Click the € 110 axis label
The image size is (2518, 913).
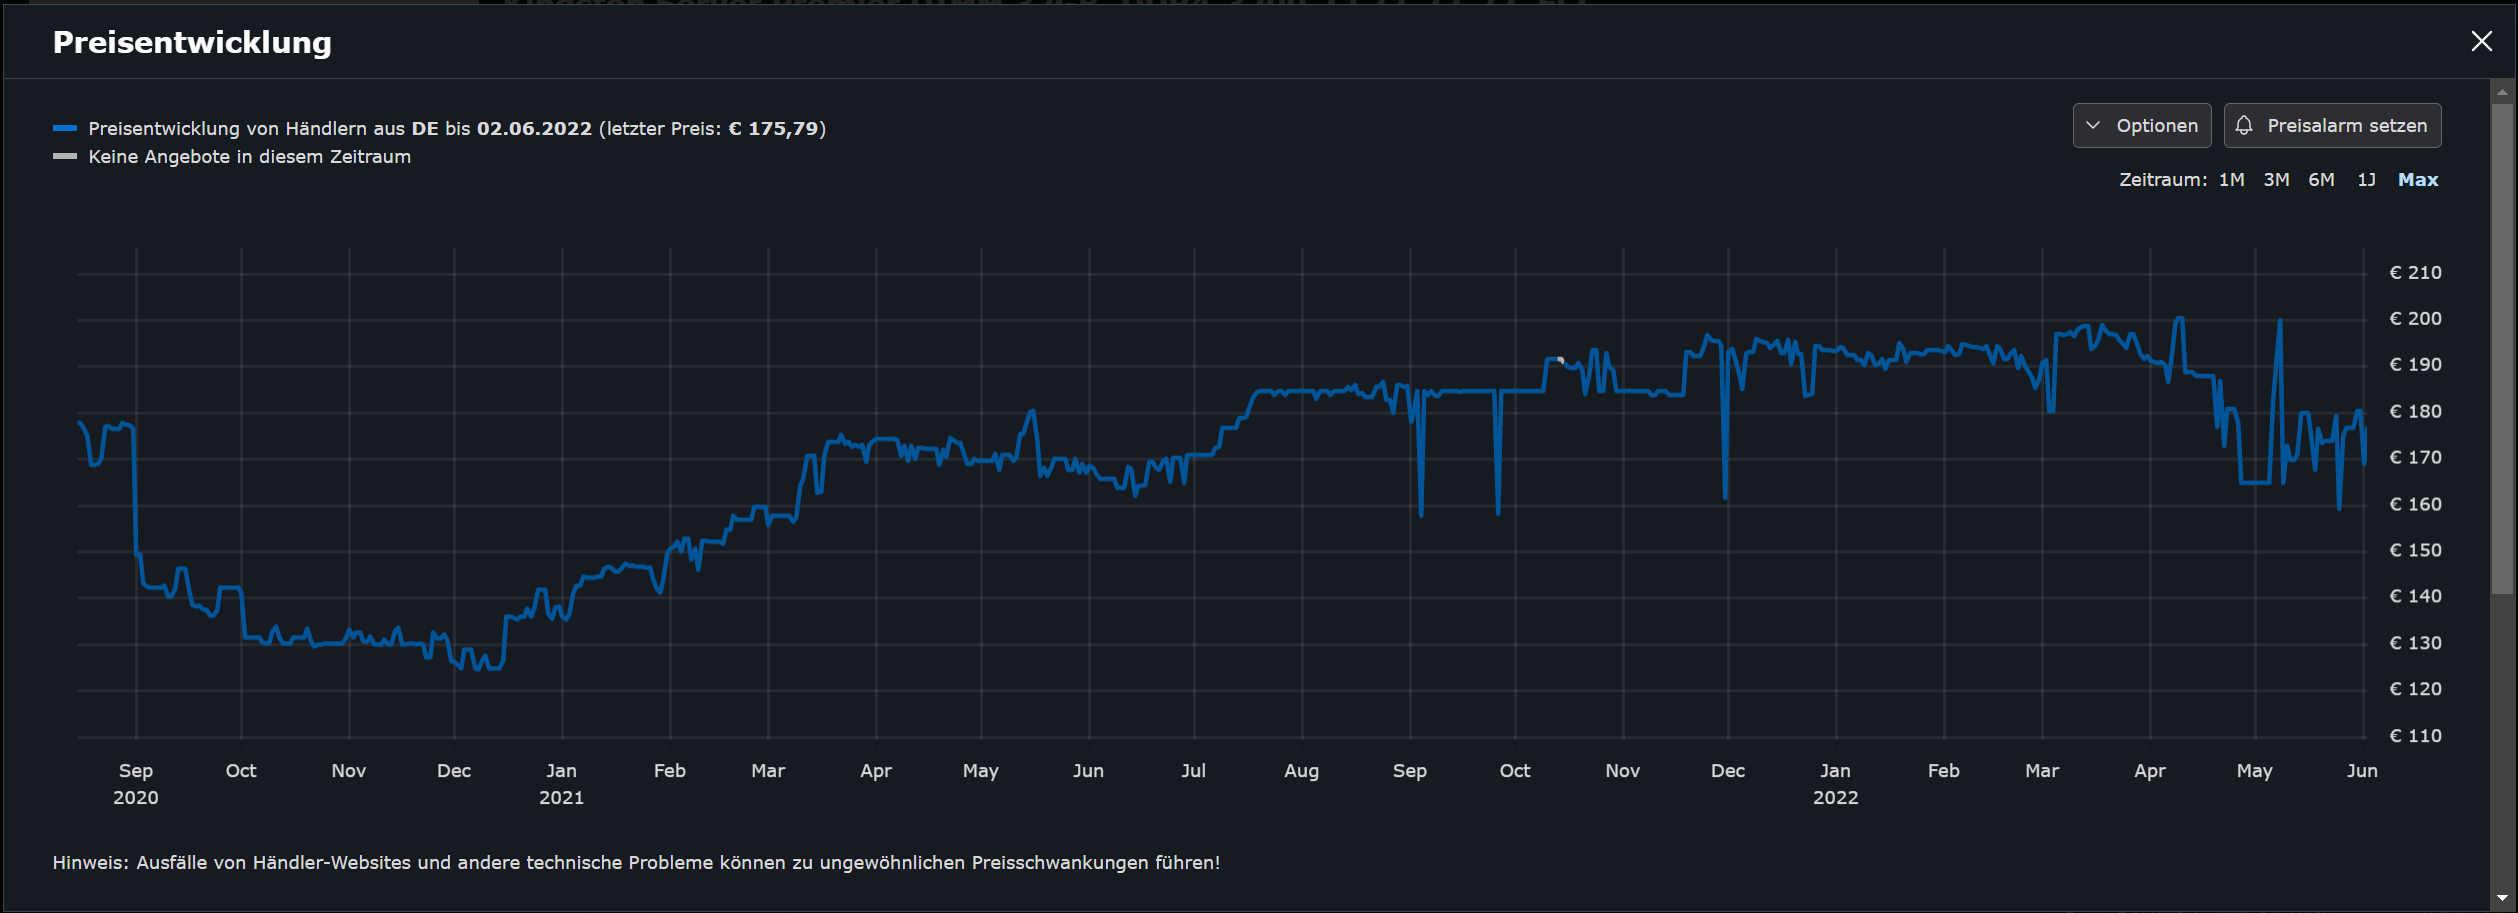point(2415,736)
